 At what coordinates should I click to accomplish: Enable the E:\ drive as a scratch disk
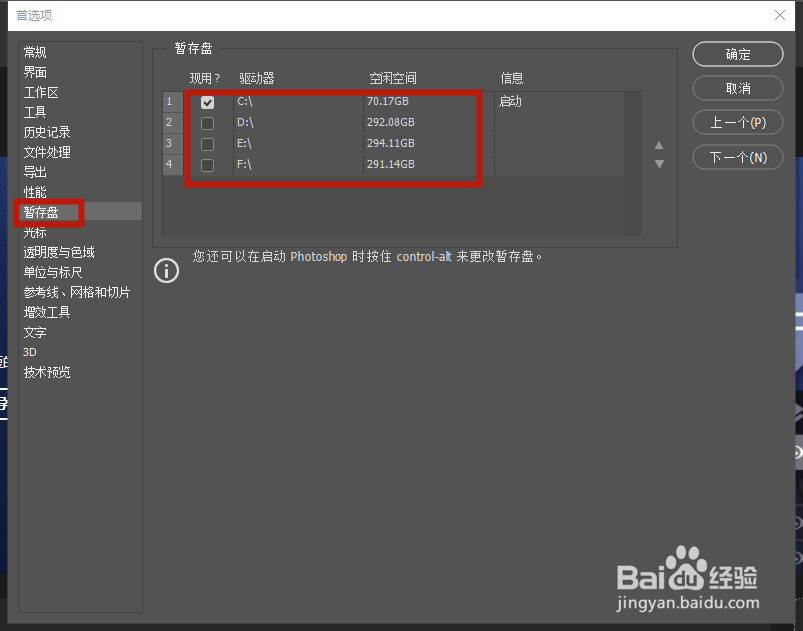point(207,143)
